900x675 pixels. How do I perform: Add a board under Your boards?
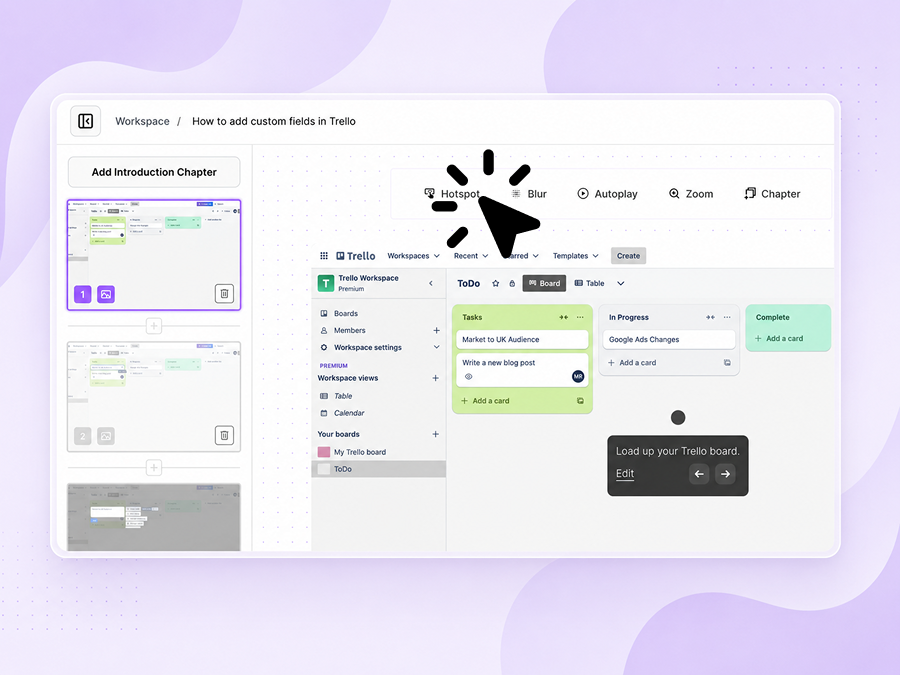[x=436, y=435]
